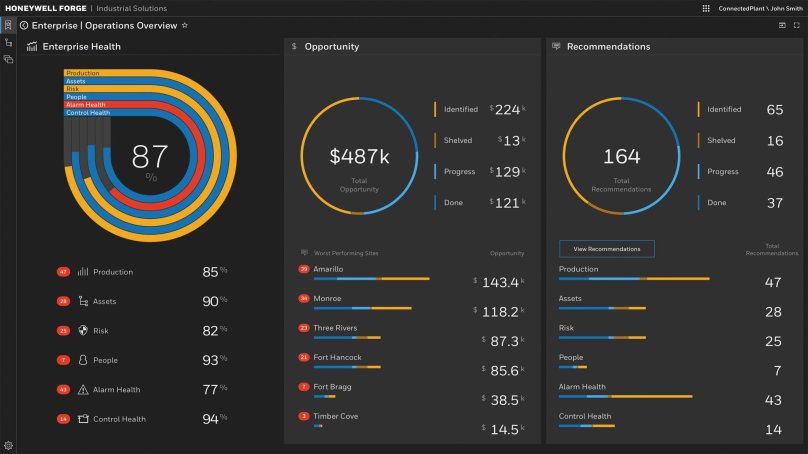Click the panel layout icon beside fullscreen
The image size is (808, 454).
(782, 25)
